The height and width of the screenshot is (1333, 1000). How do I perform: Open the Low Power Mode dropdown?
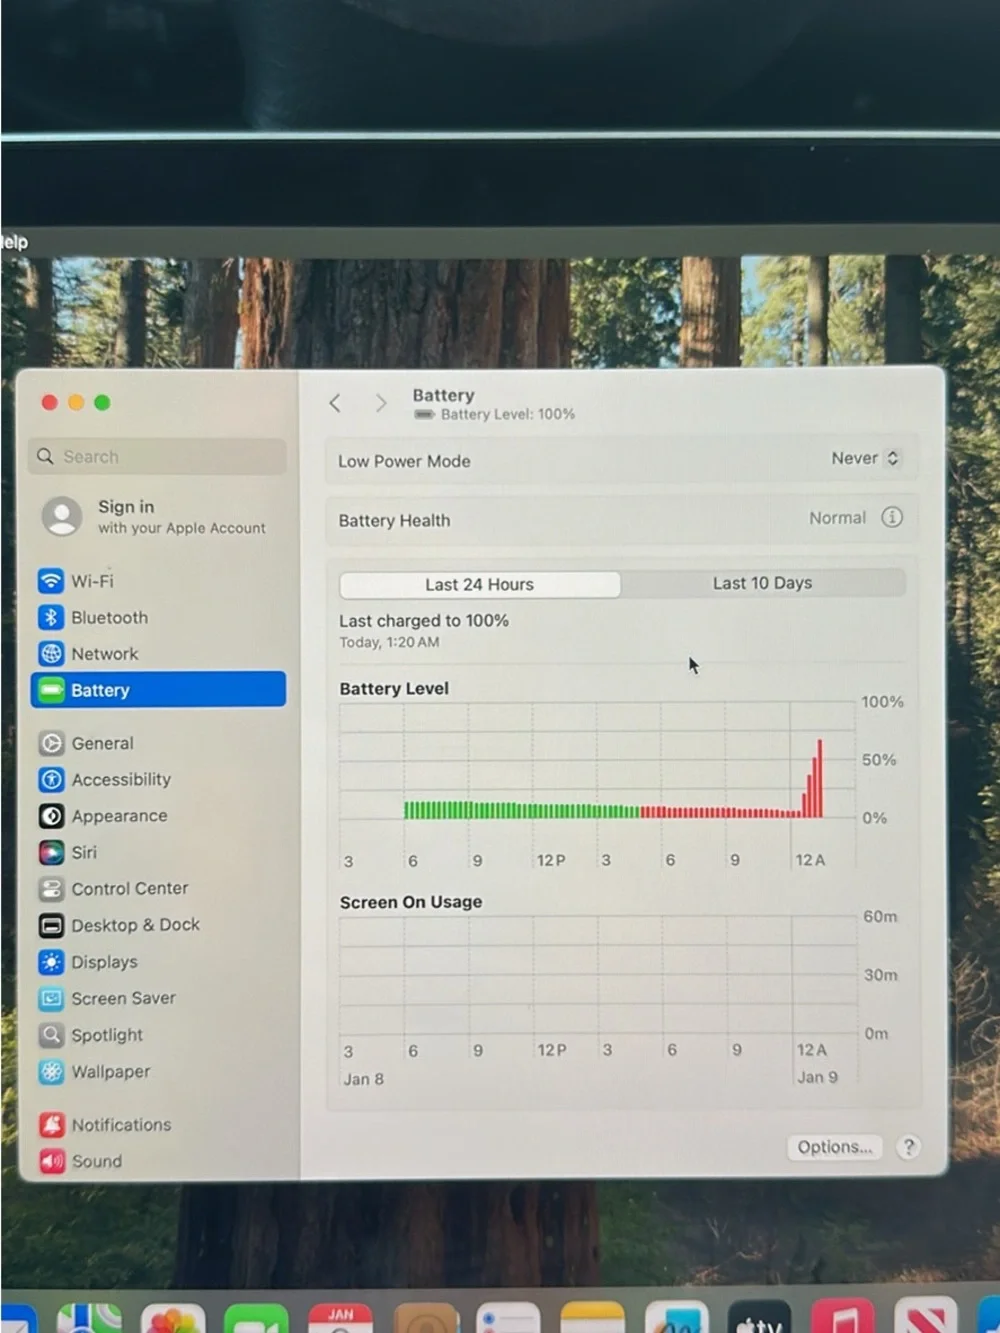(x=865, y=458)
